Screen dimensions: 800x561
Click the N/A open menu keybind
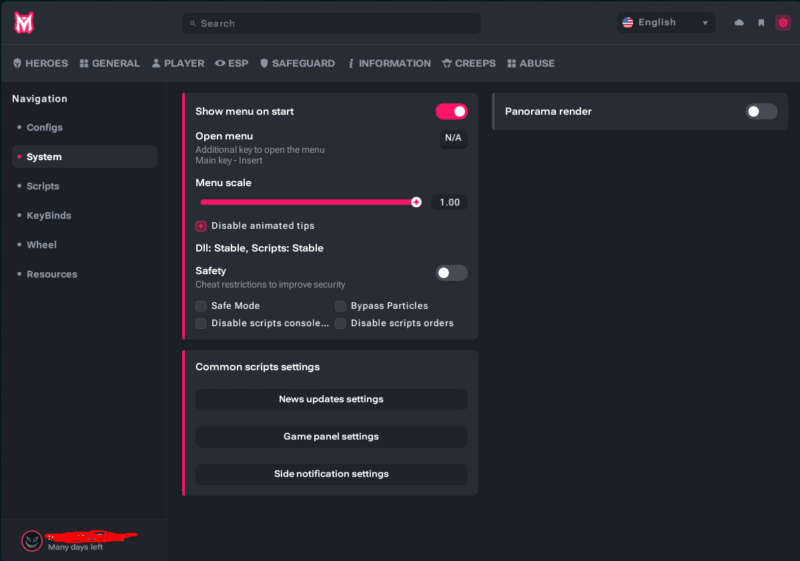pyautogui.click(x=453, y=138)
